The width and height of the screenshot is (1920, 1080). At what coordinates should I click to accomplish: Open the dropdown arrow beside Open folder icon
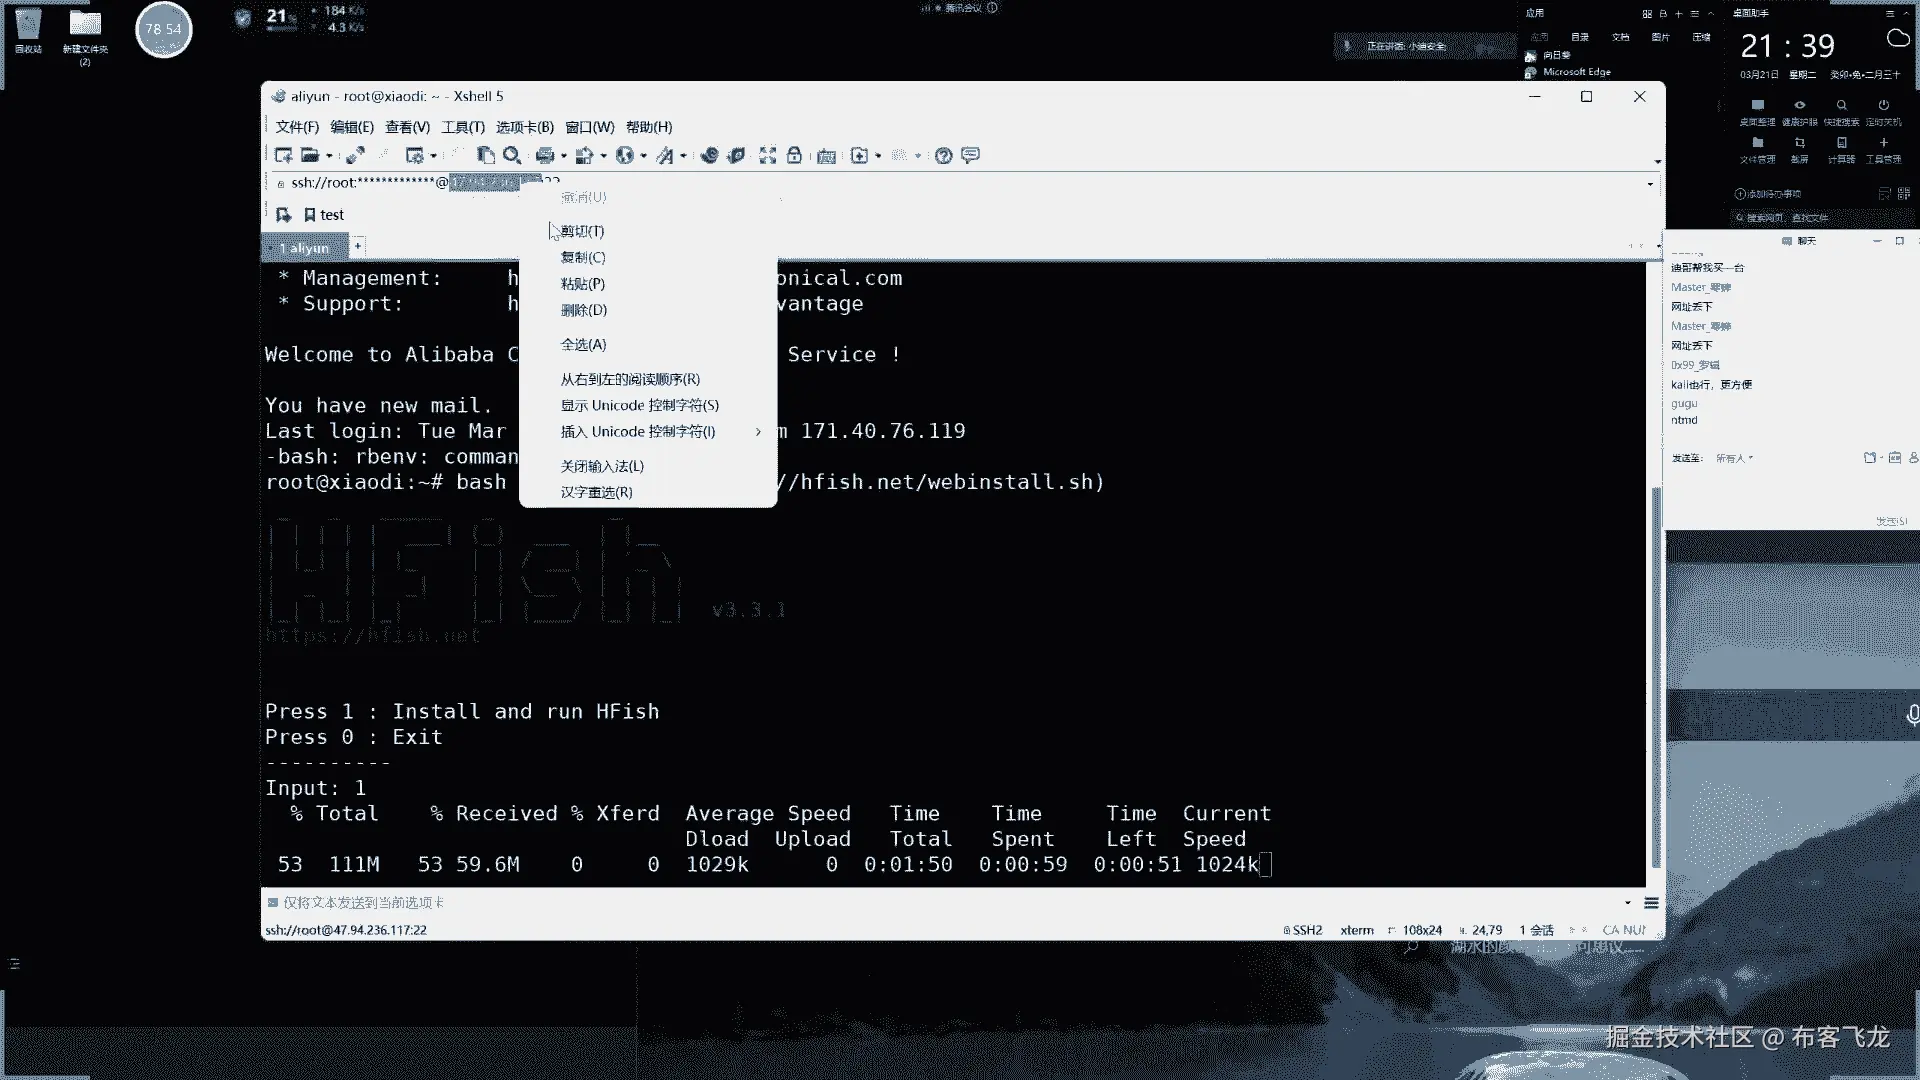tap(329, 156)
